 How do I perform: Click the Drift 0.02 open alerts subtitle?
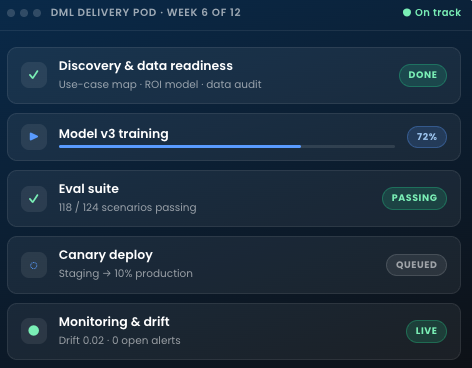(x=120, y=340)
